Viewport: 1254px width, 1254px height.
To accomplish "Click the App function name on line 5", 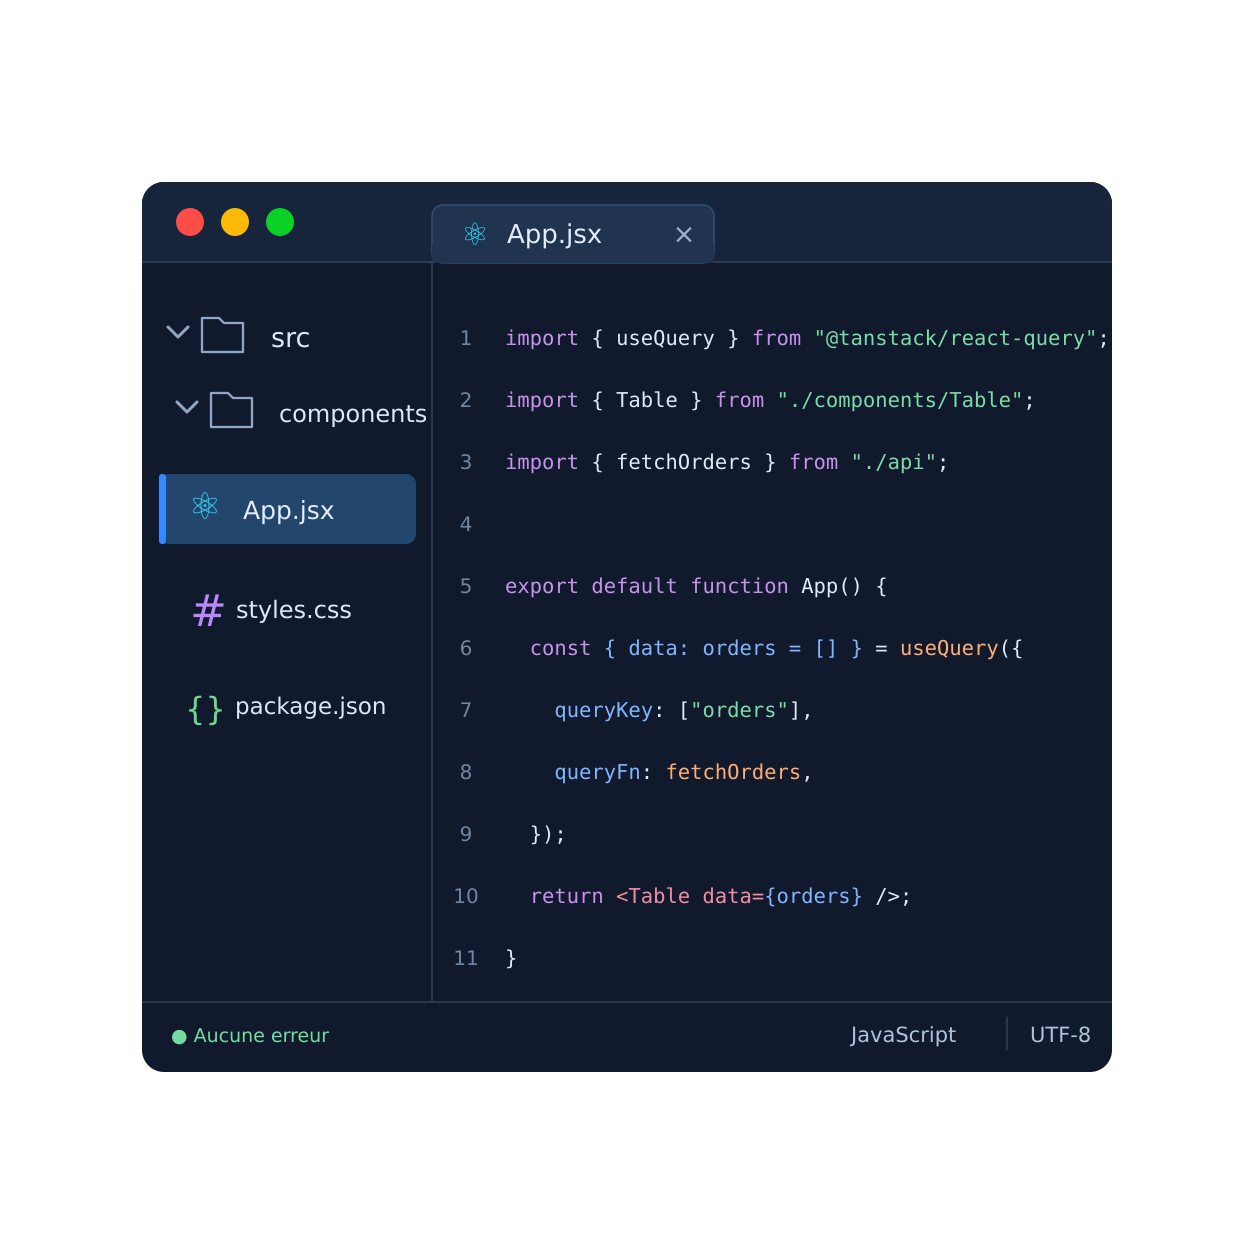I will pos(819,586).
